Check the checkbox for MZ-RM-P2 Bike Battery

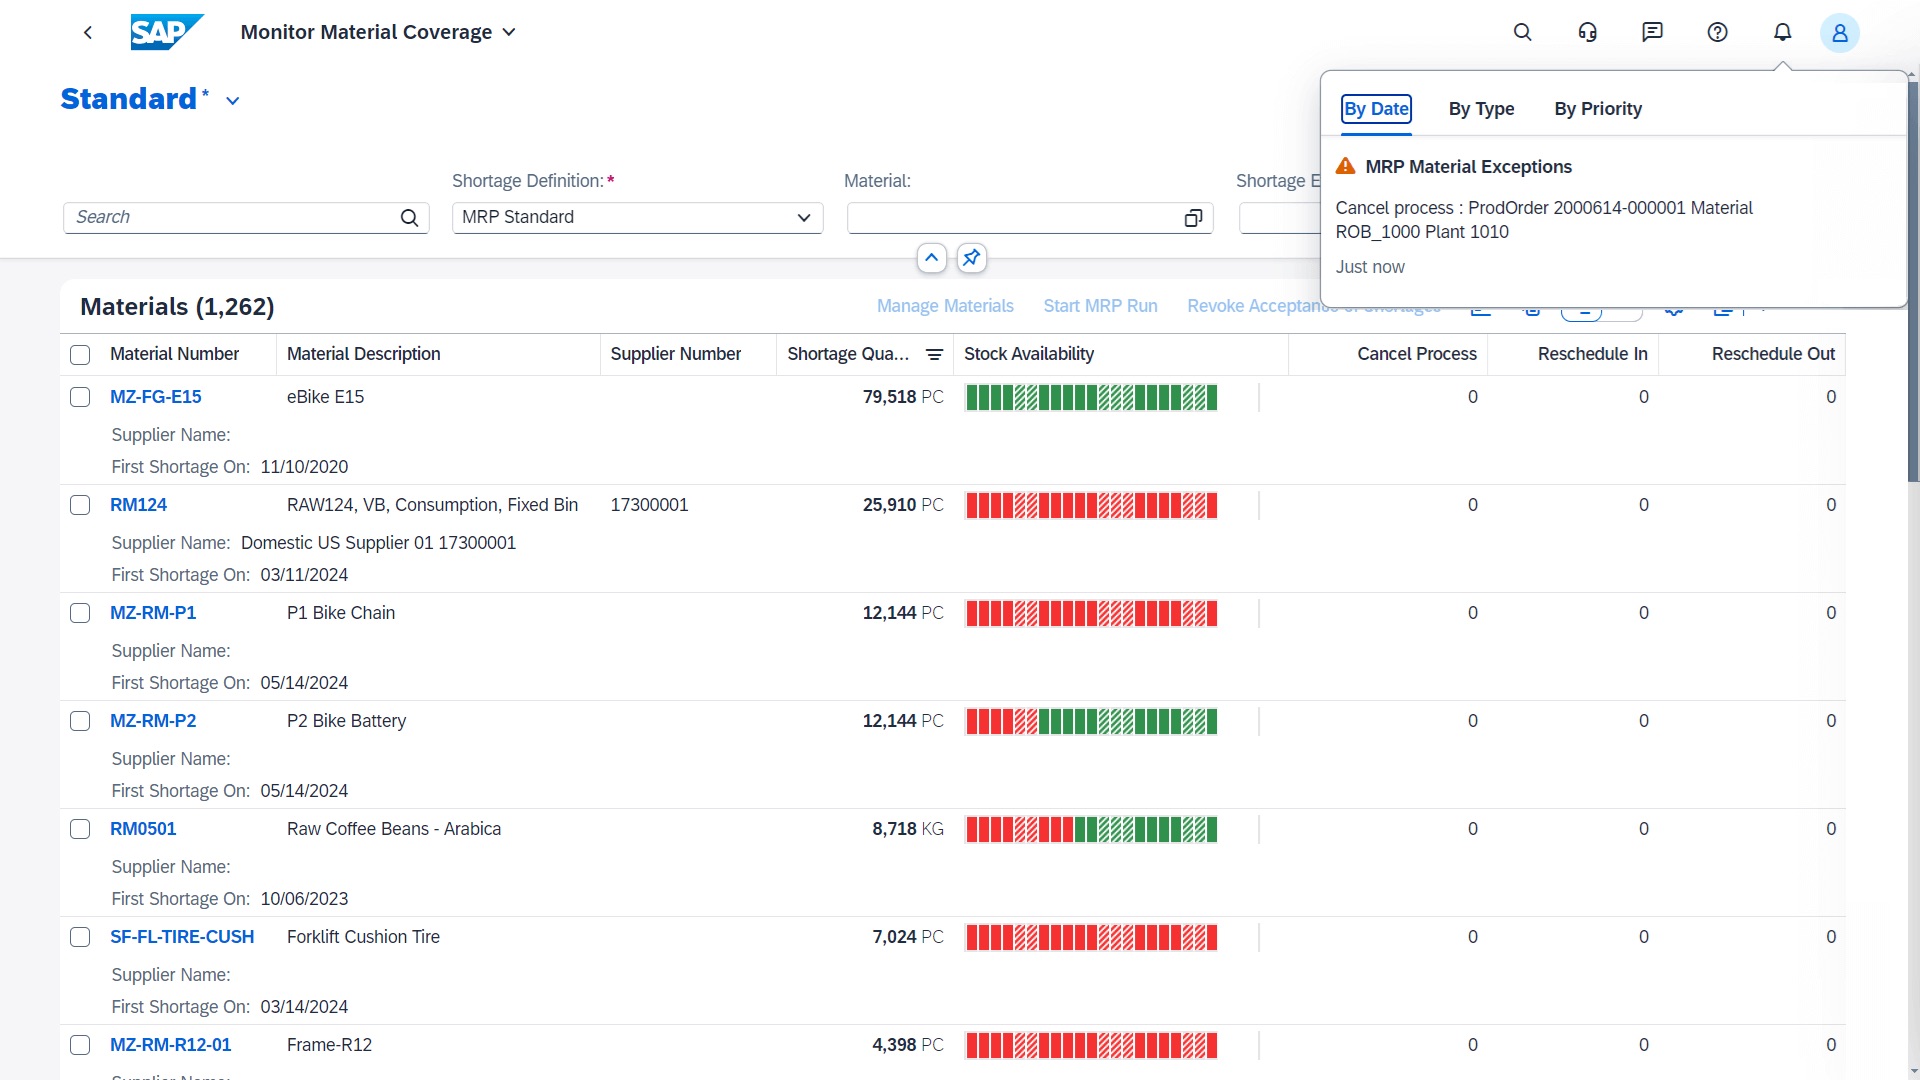[80, 720]
